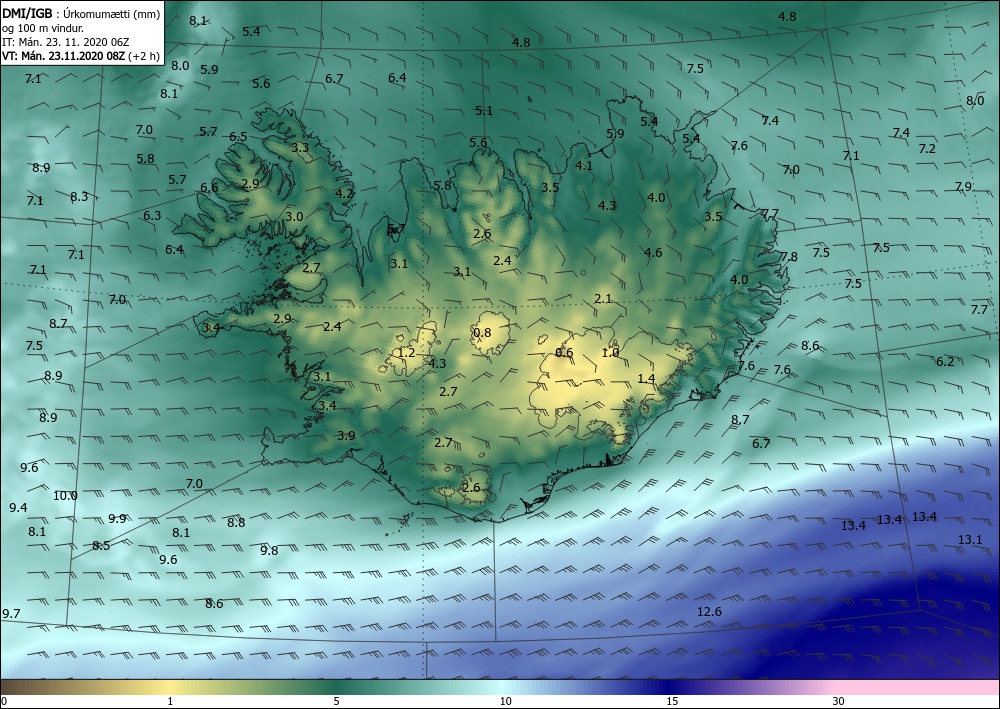Screen dimensions: 1000x709
Task: Click the map value "7.2"
Action: point(927,149)
